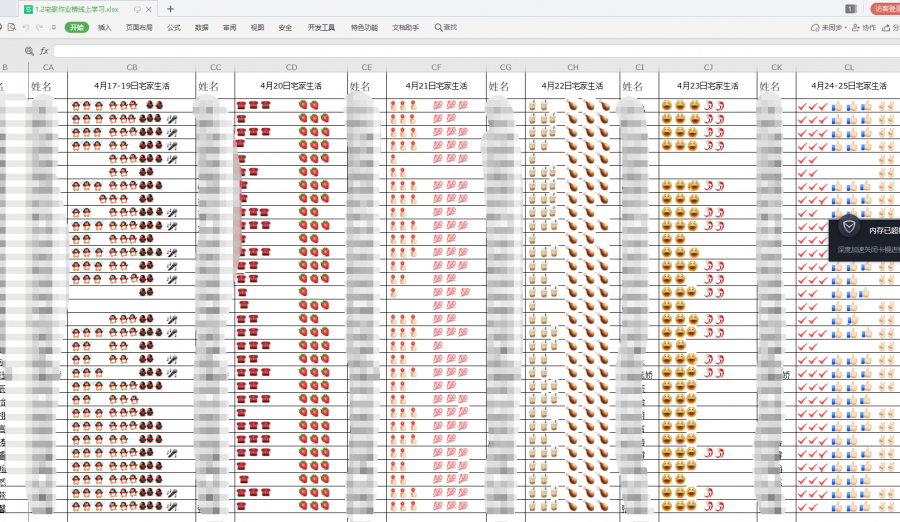Expand the quick access toolbar dropdown
The height and width of the screenshot is (522, 900).
click(53, 27)
